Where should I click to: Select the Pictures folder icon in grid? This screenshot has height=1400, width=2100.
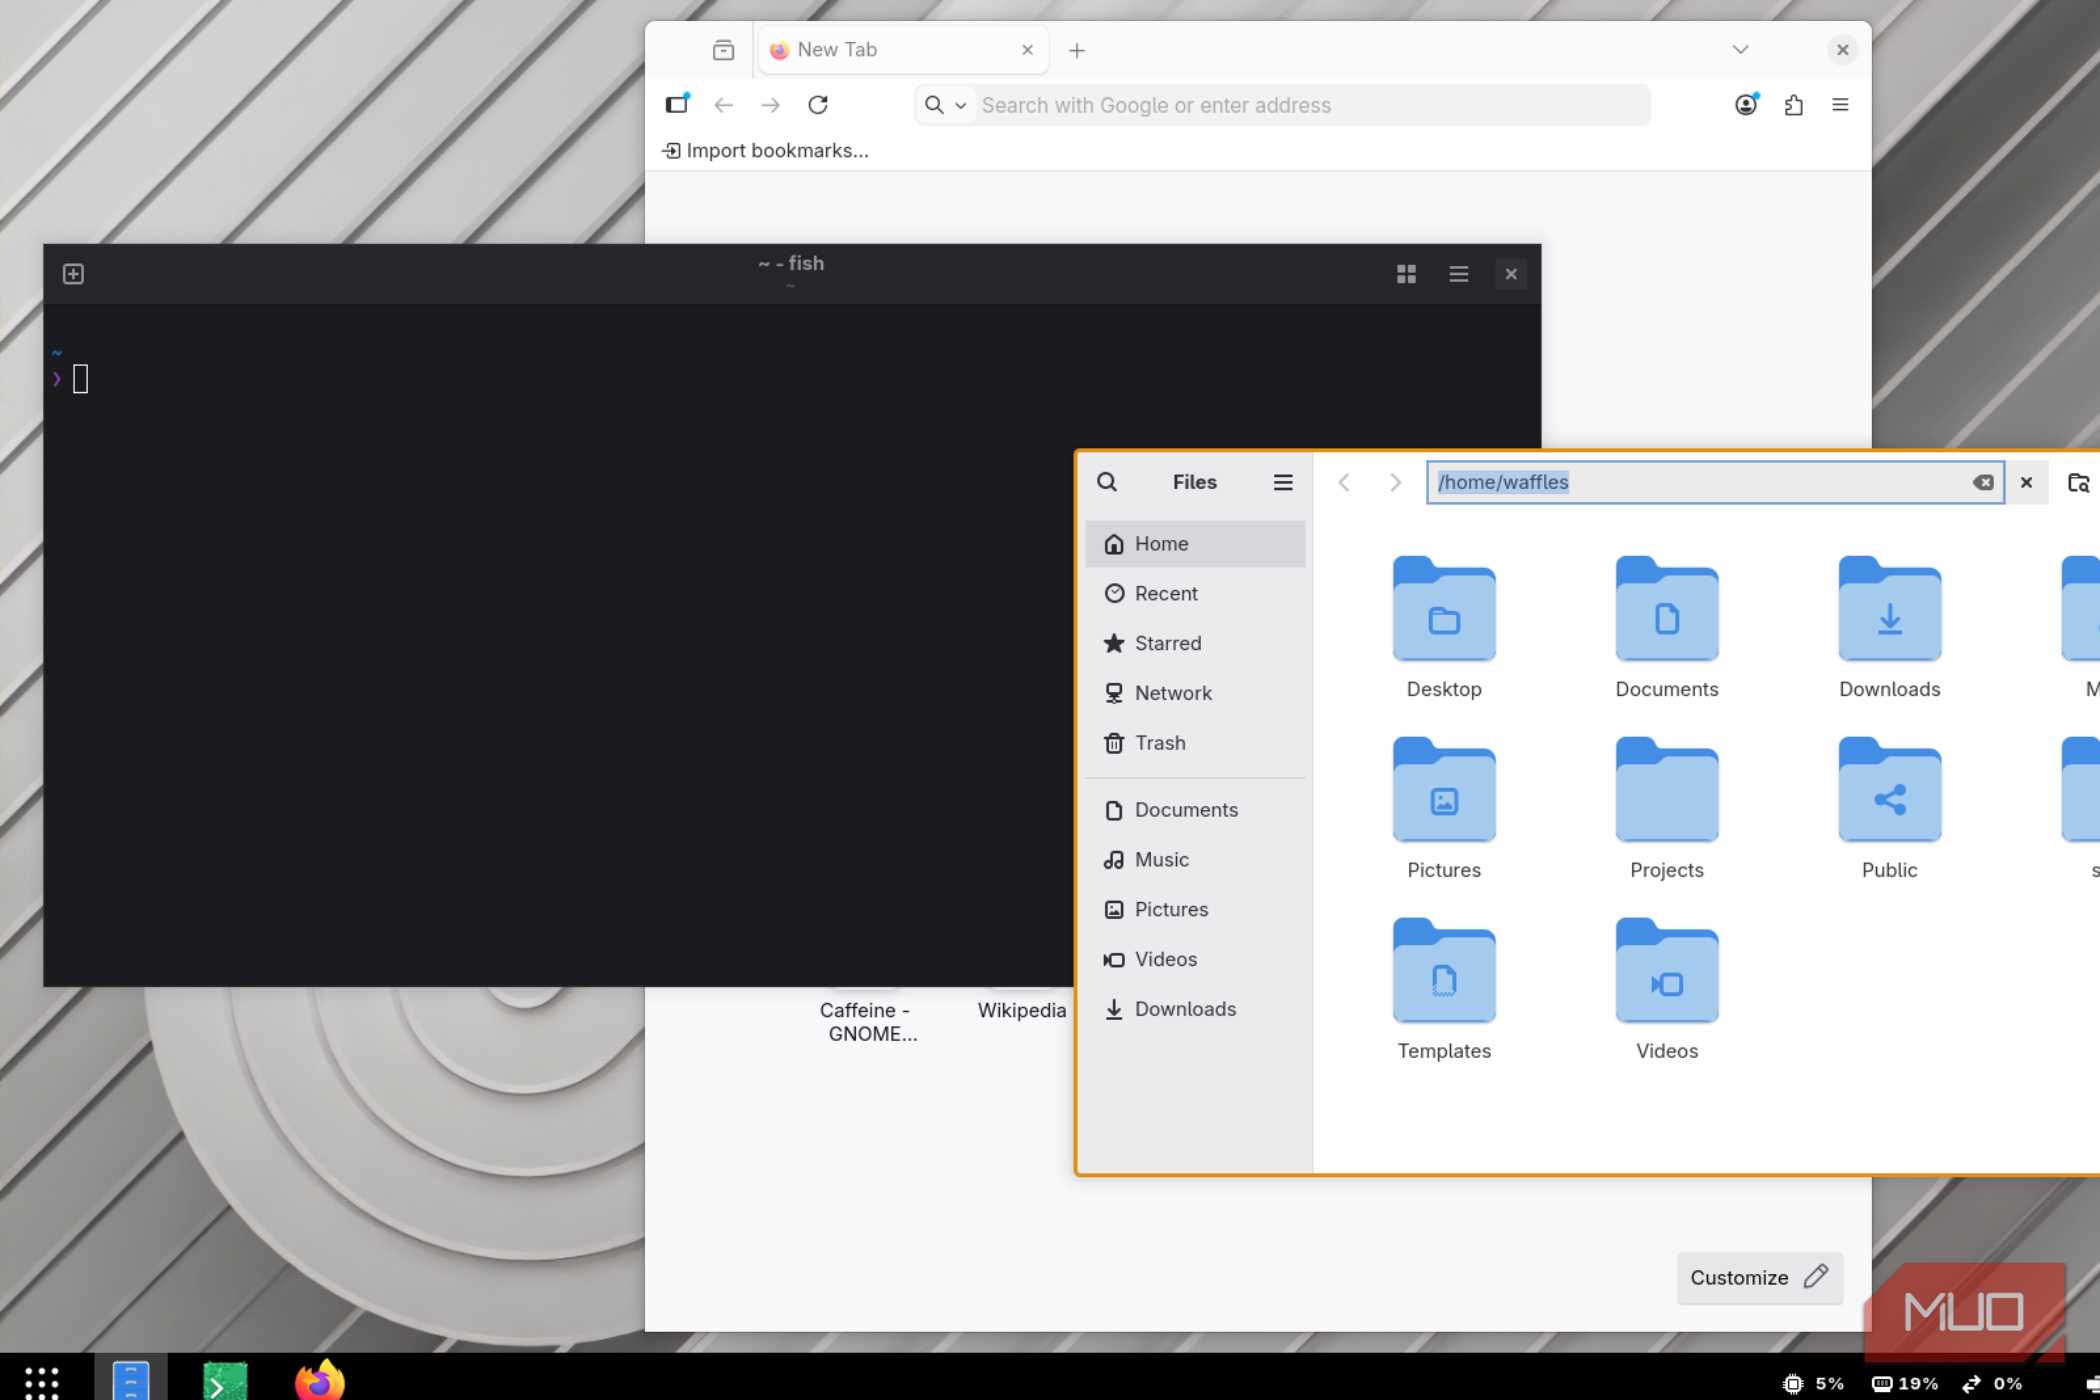pyautogui.click(x=1444, y=790)
